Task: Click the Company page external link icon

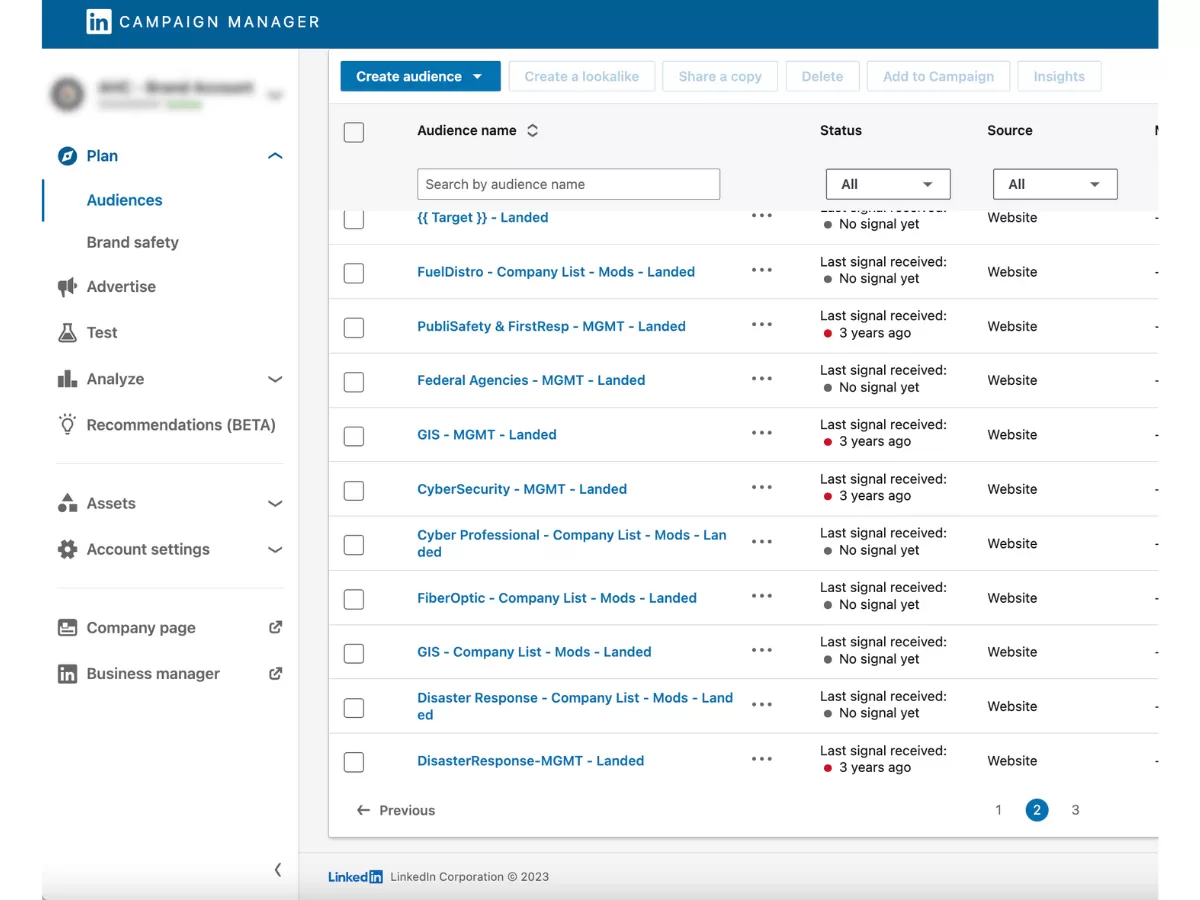Action: (x=276, y=627)
